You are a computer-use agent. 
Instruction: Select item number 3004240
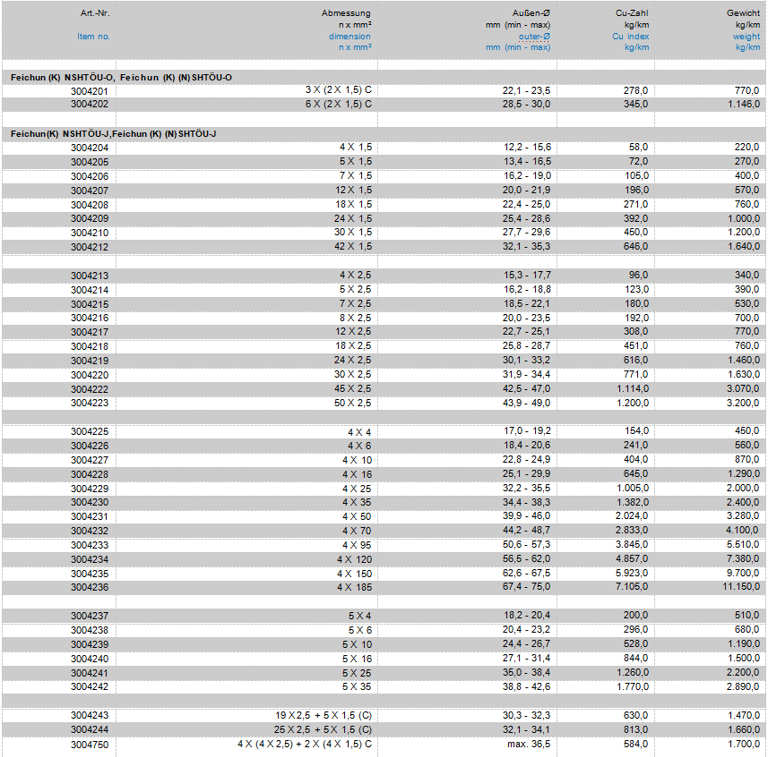89,659
